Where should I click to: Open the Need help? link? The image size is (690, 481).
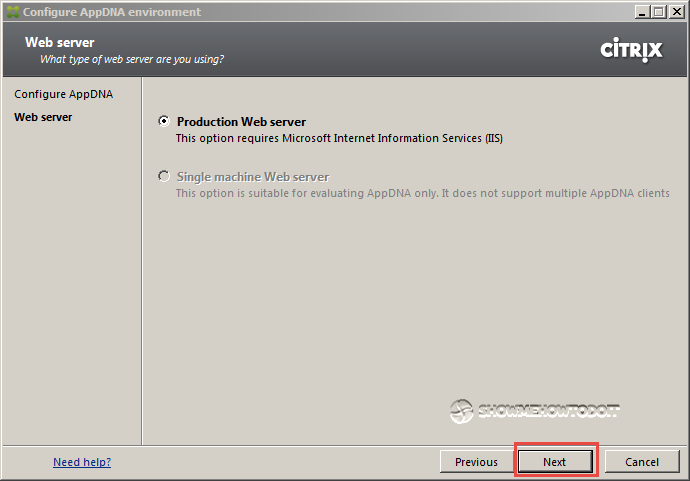point(82,462)
